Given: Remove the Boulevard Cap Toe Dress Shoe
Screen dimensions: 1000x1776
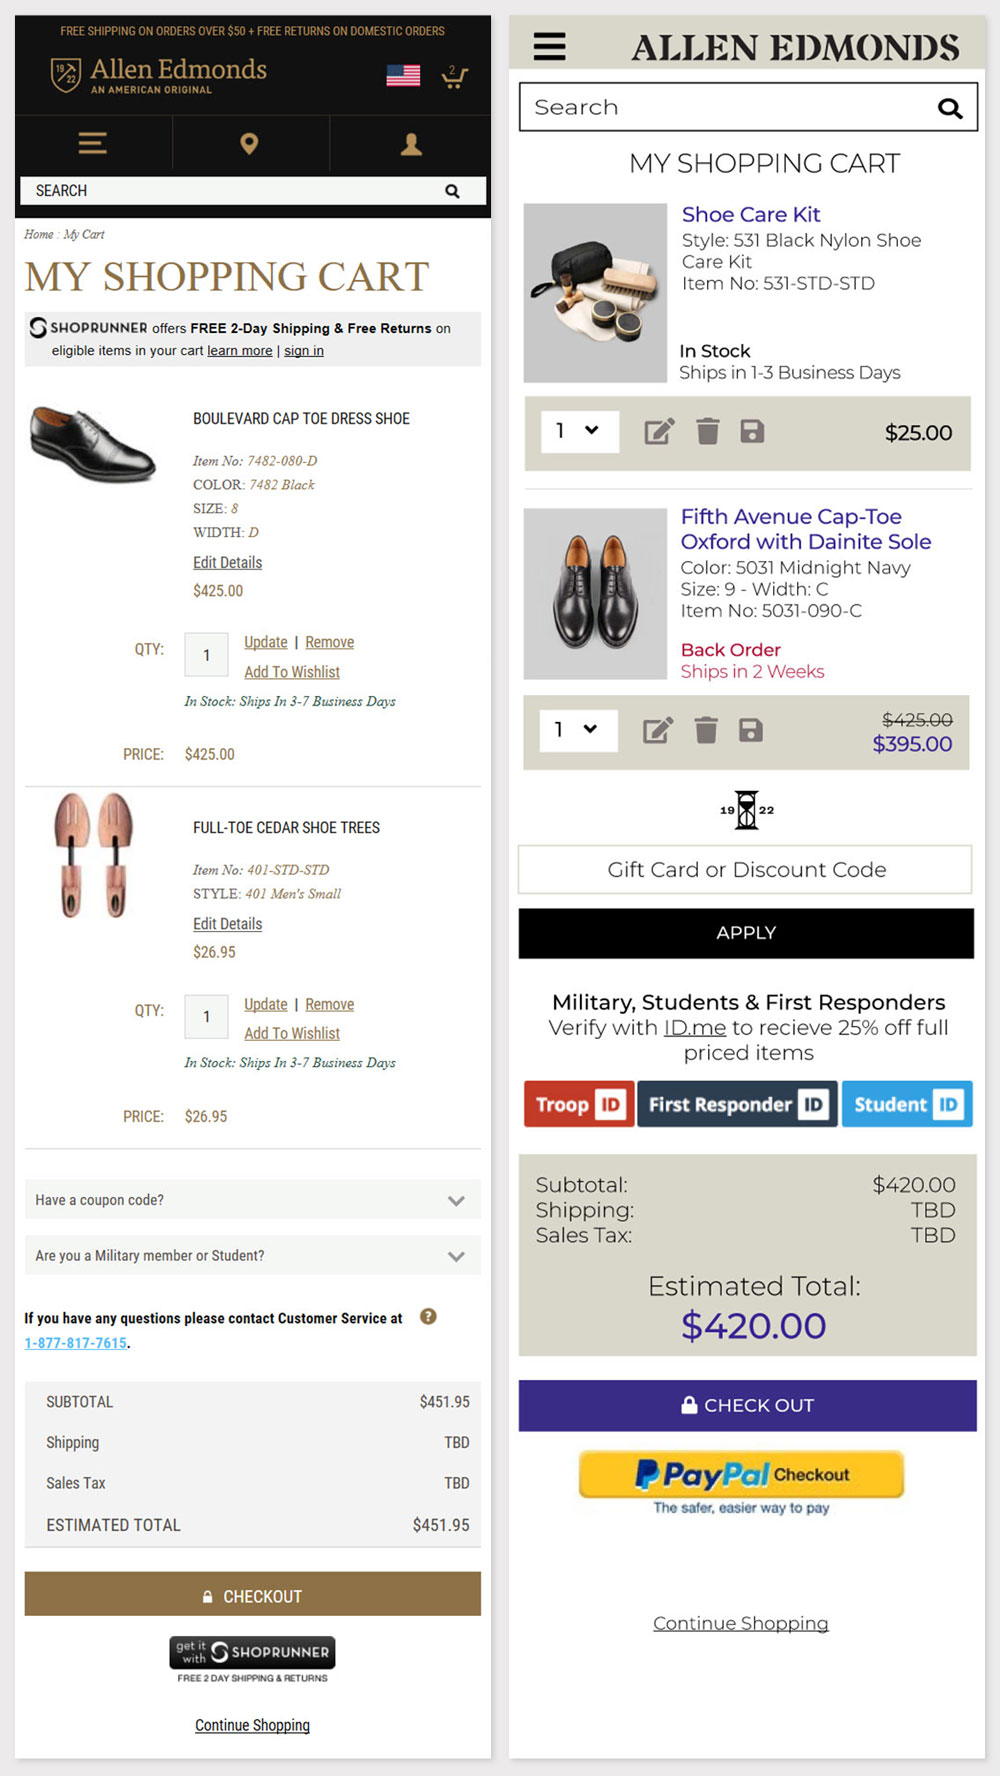Looking at the screenshot, I should [329, 641].
